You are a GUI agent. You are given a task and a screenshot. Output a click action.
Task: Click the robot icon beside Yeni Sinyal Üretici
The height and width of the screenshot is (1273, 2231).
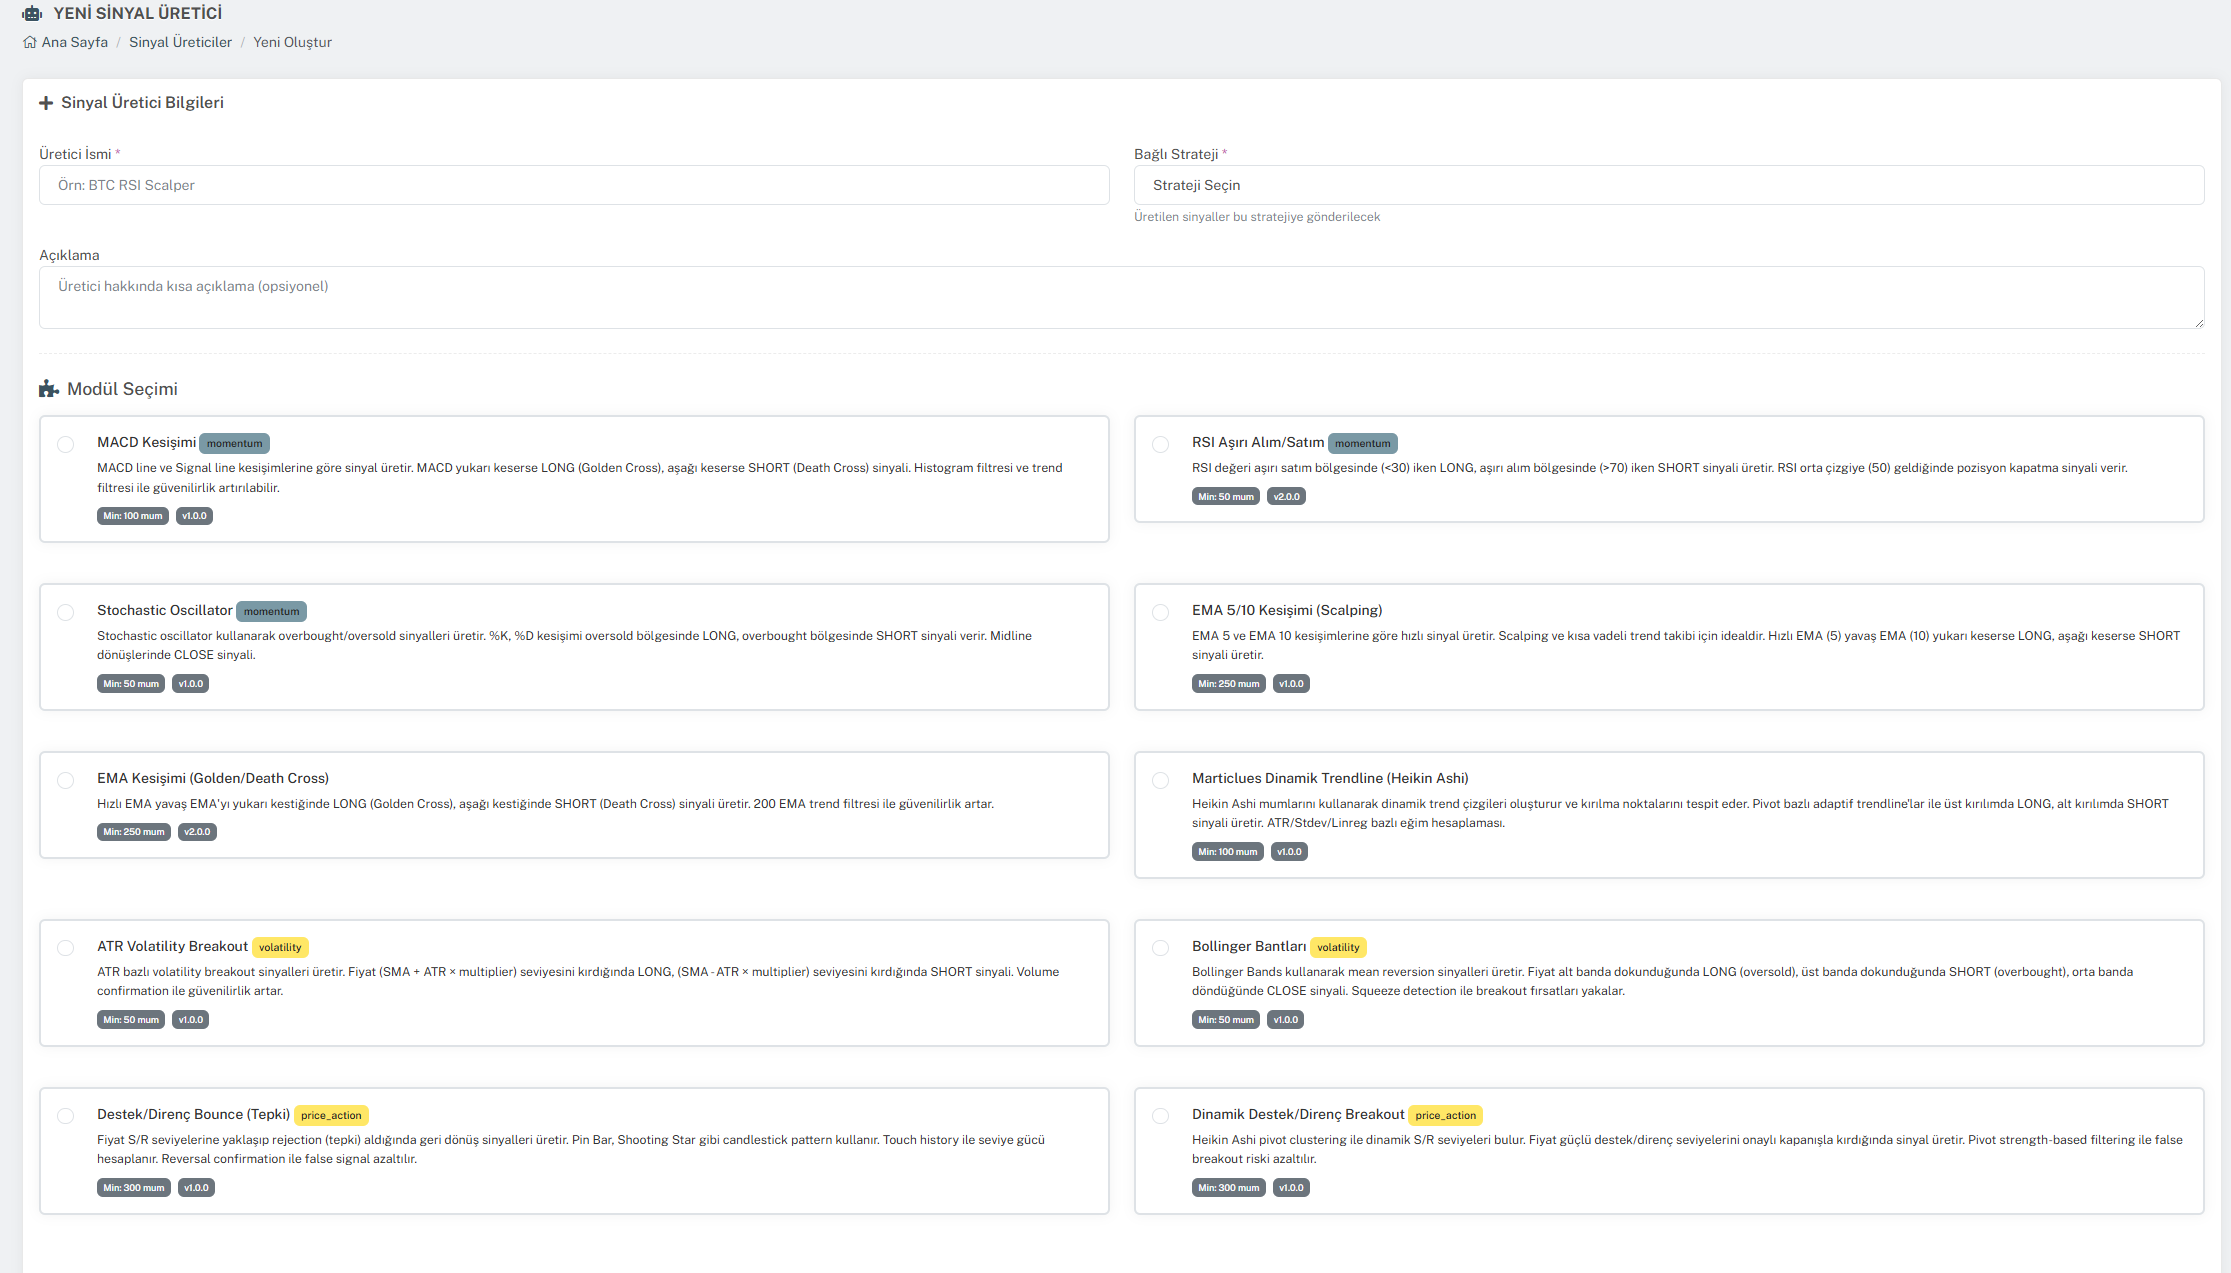pyautogui.click(x=32, y=14)
